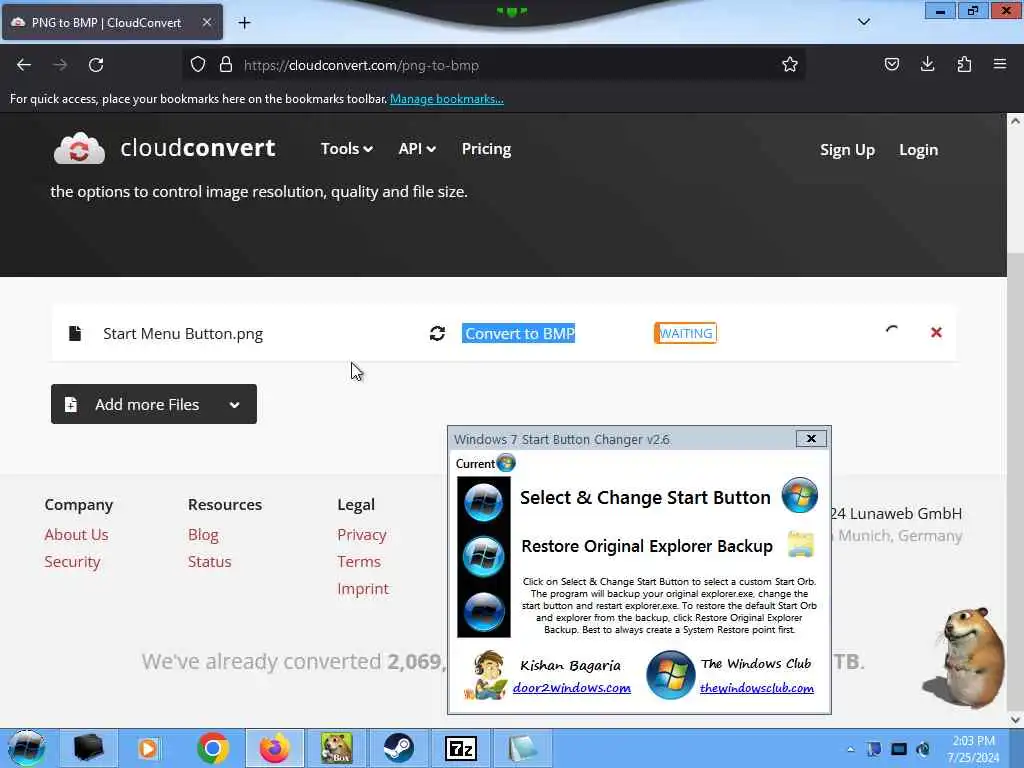Close the Start Button Changer window
Image resolution: width=1024 pixels, height=768 pixels.
811,439
